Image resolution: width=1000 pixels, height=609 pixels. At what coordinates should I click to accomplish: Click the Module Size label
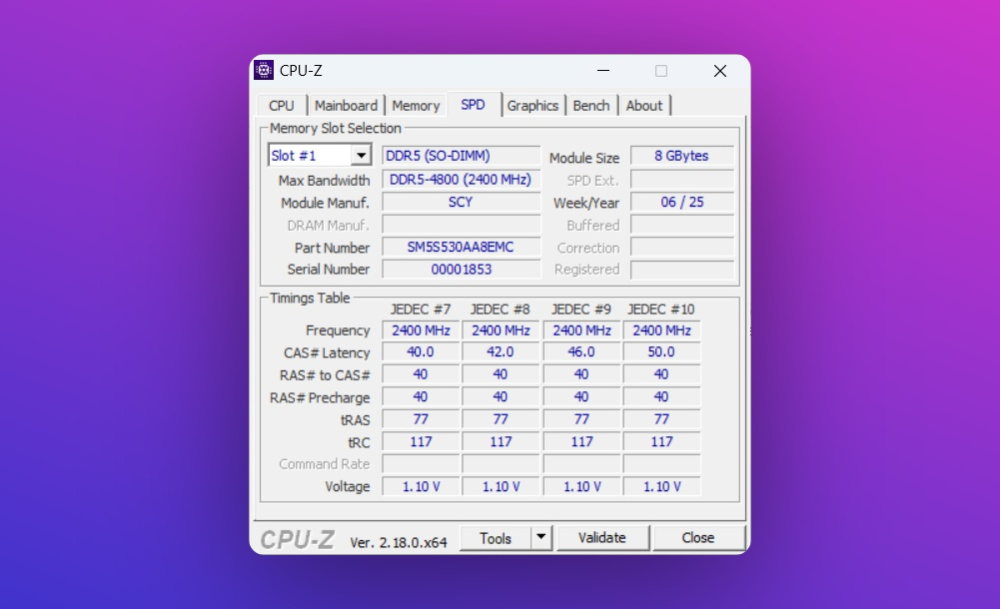(584, 158)
